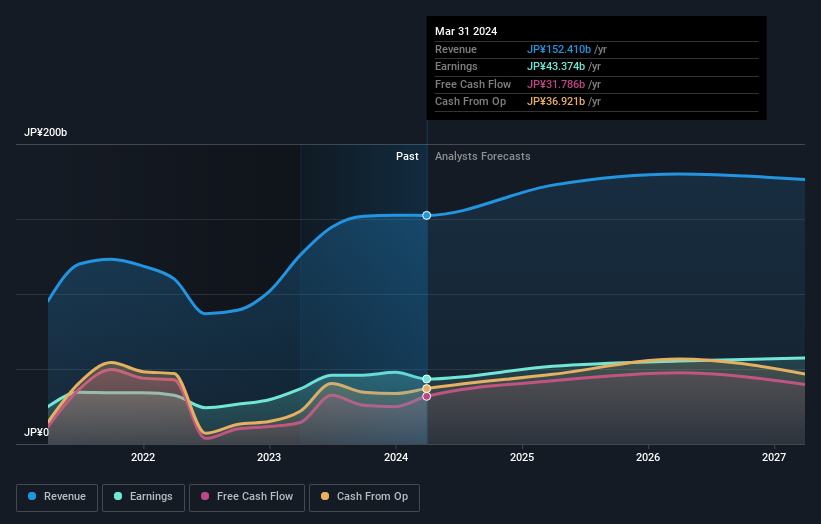The height and width of the screenshot is (524, 821).
Task: Click the 2022 x-axis label
Action: (x=143, y=457)
